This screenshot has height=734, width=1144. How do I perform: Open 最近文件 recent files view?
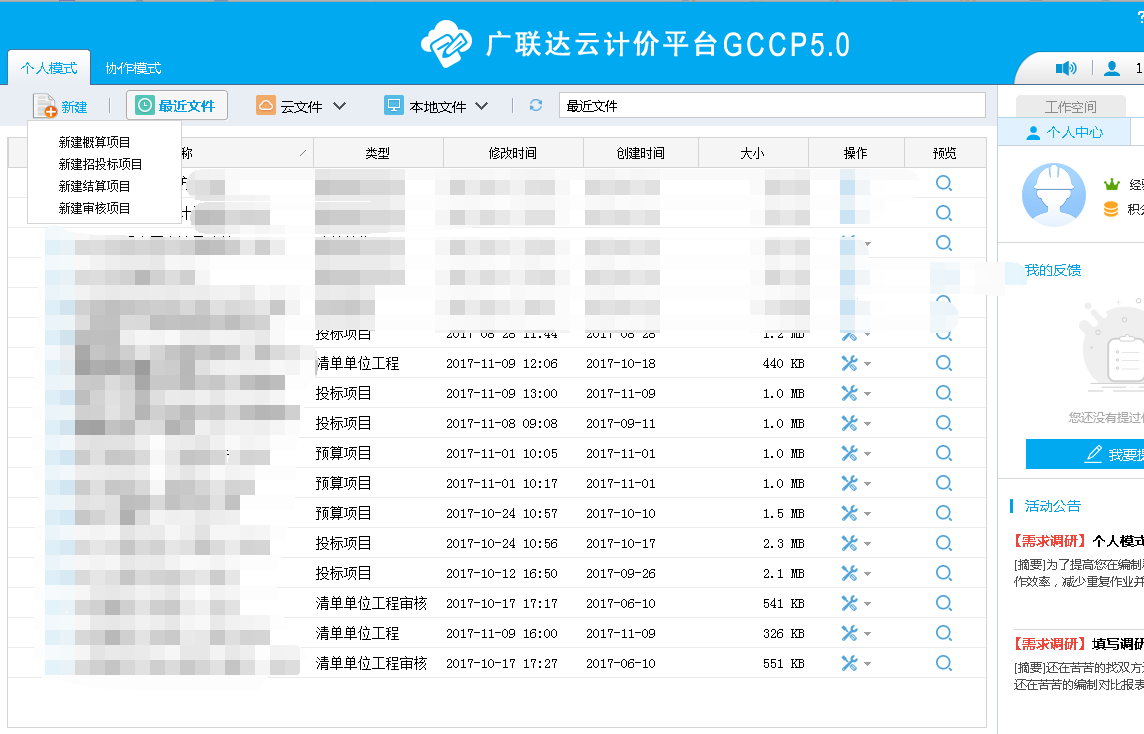[x=177, y=105]
